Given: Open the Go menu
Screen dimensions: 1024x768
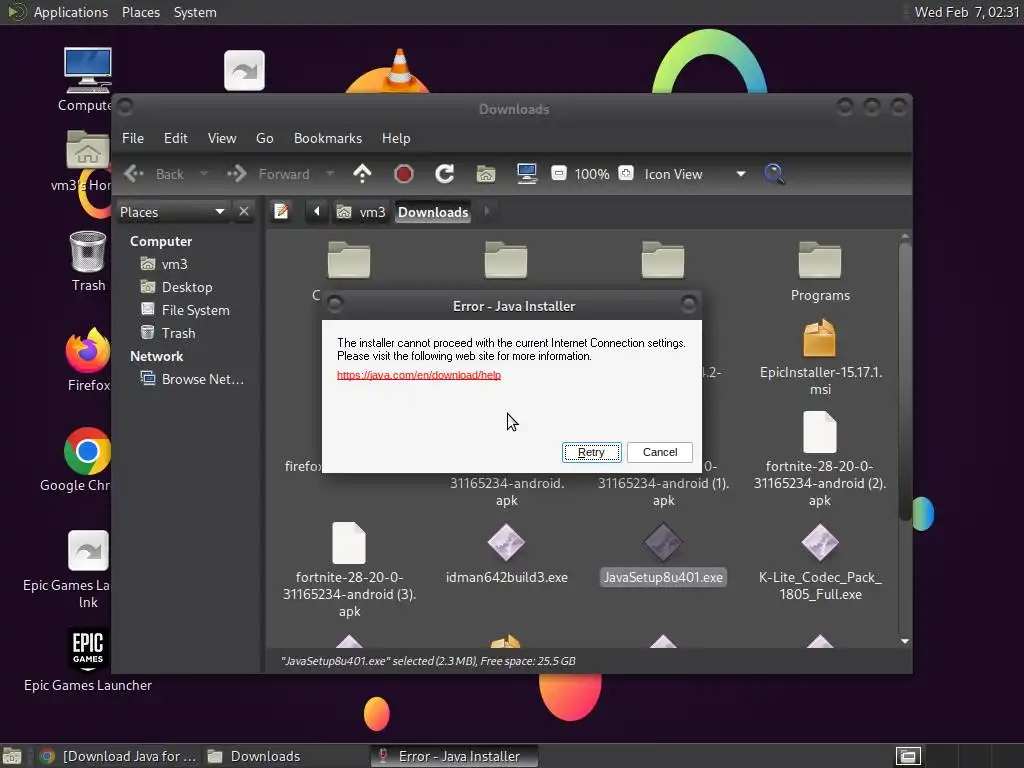Looking at the screenshot, I should [264, 138].
